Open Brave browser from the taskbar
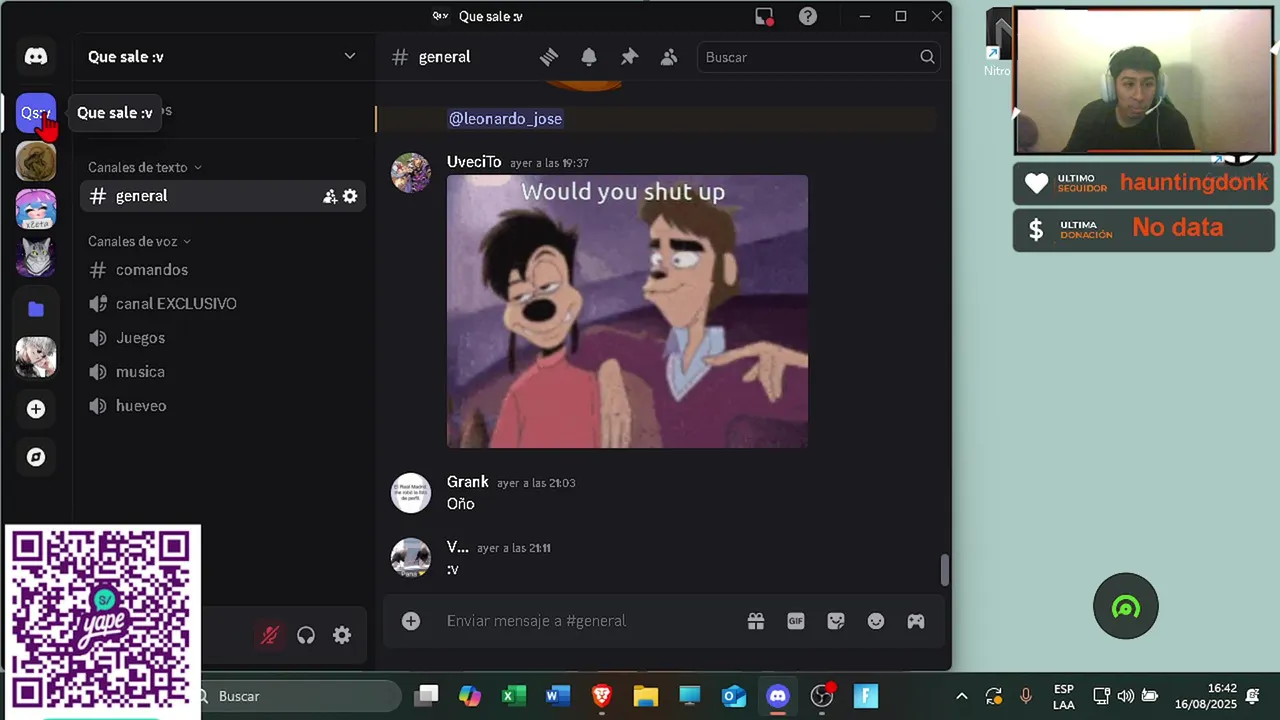Screen dimensions: 1280x720 pyautogui.click(x=602, y=696)
